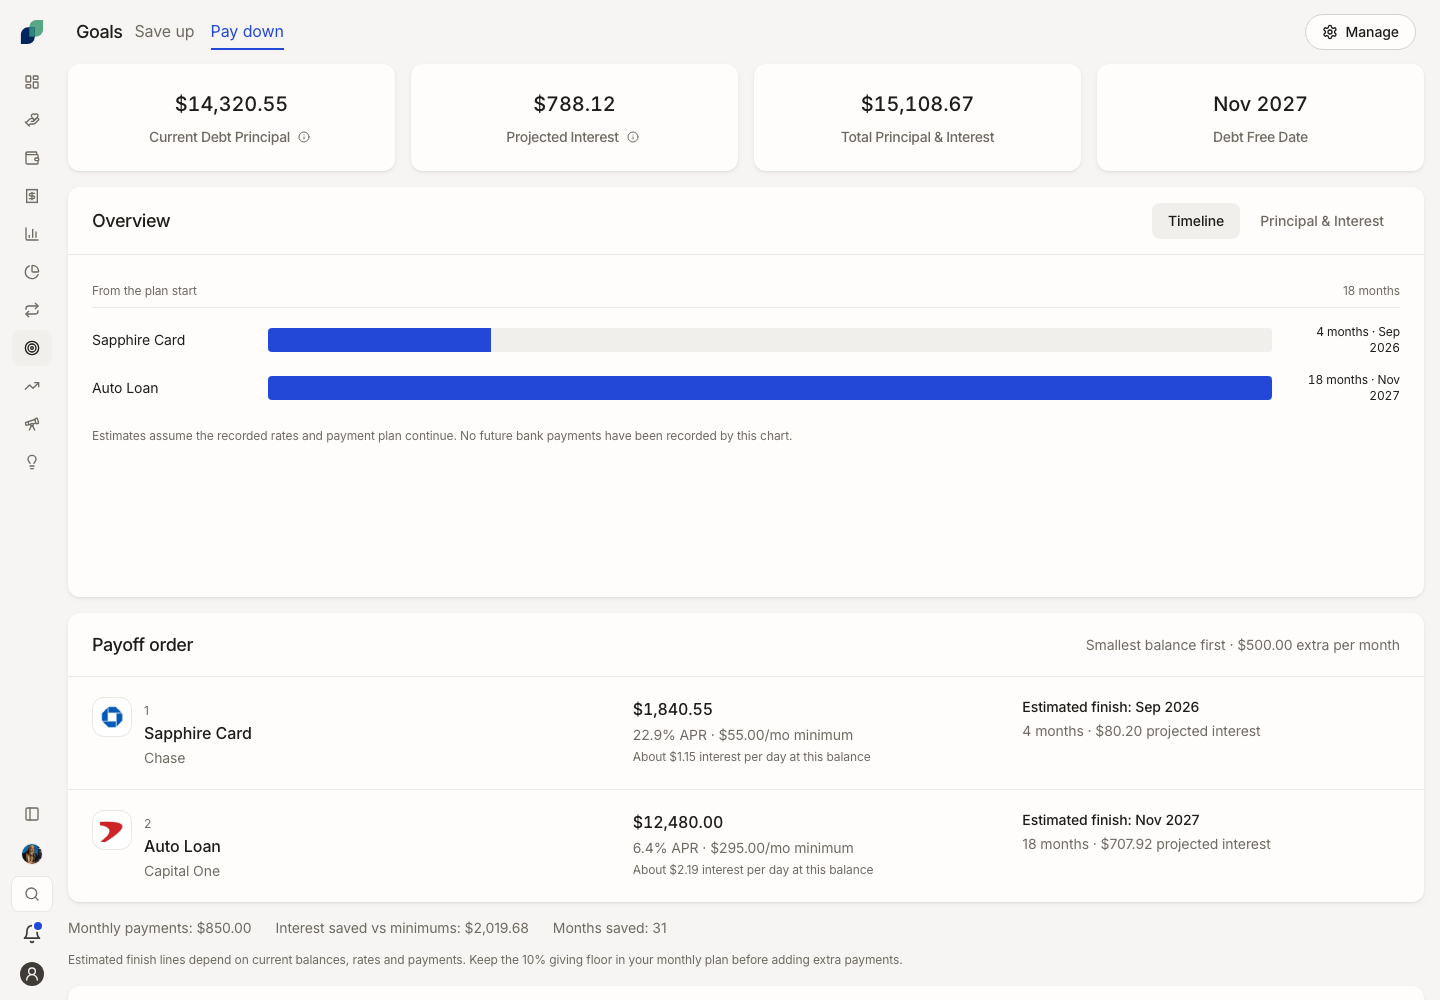Open Auto Loan name in payoff order

182,846
